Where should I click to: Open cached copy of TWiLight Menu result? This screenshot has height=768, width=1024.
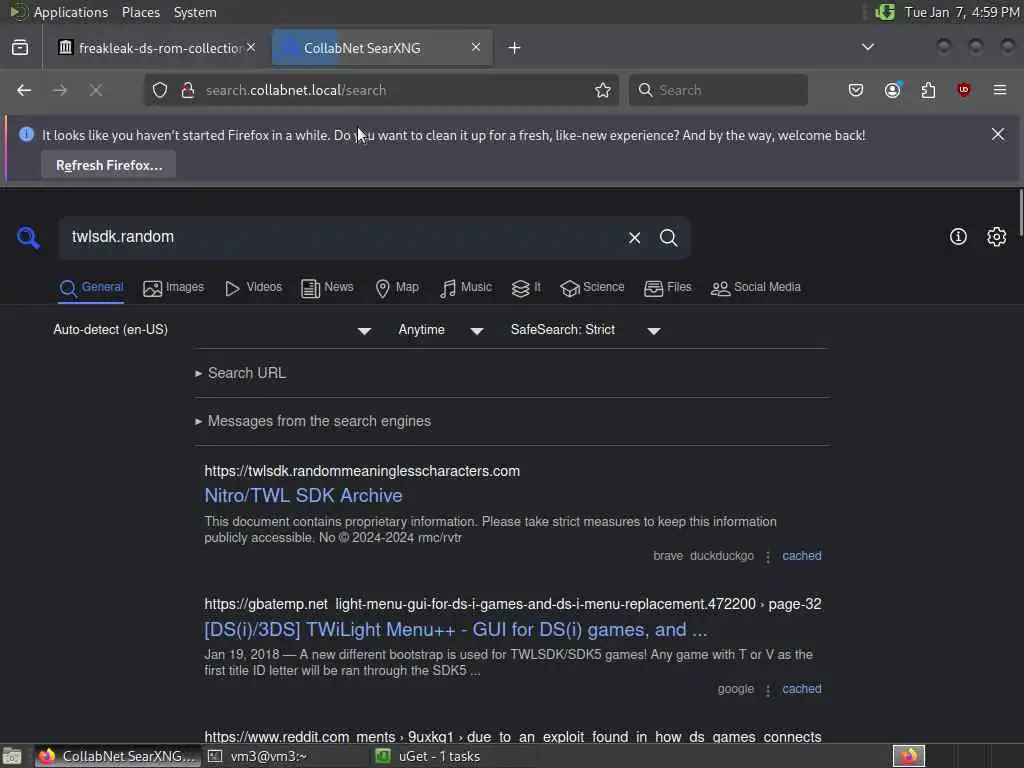pos(801,689)
